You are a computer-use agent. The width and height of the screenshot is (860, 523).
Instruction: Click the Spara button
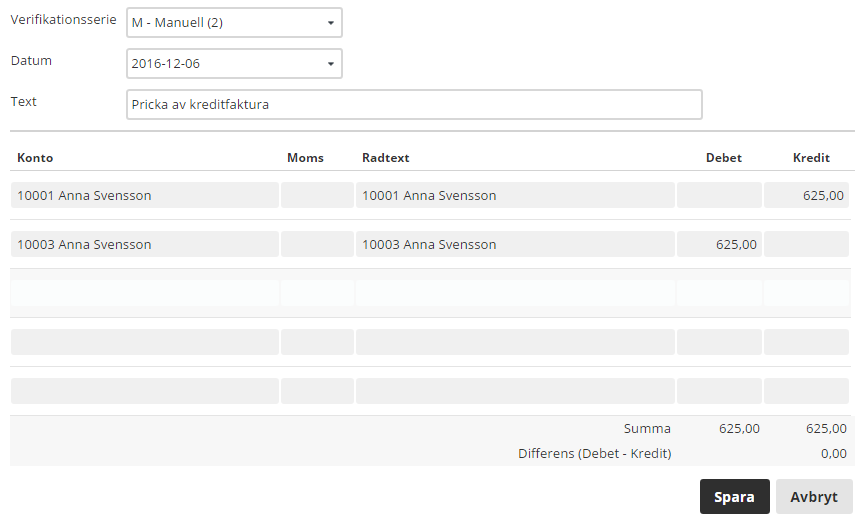click(x=734, y=497)
